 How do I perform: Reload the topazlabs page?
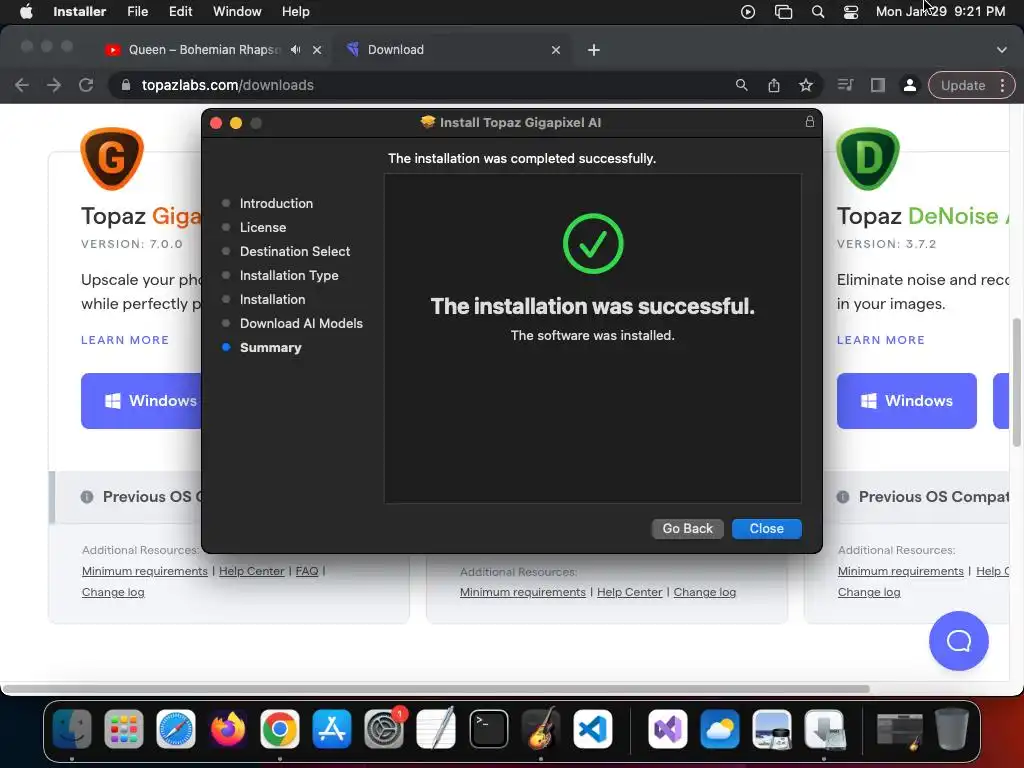[x=86, y=85]
